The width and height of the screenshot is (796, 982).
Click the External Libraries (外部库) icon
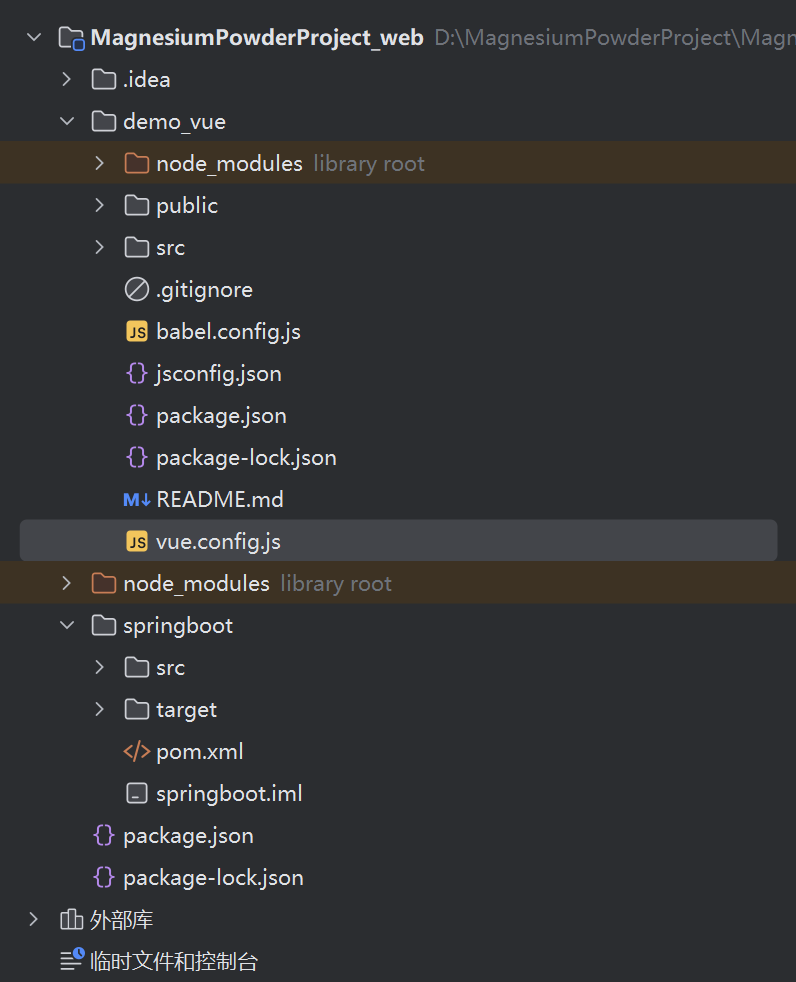pos(71,920)
